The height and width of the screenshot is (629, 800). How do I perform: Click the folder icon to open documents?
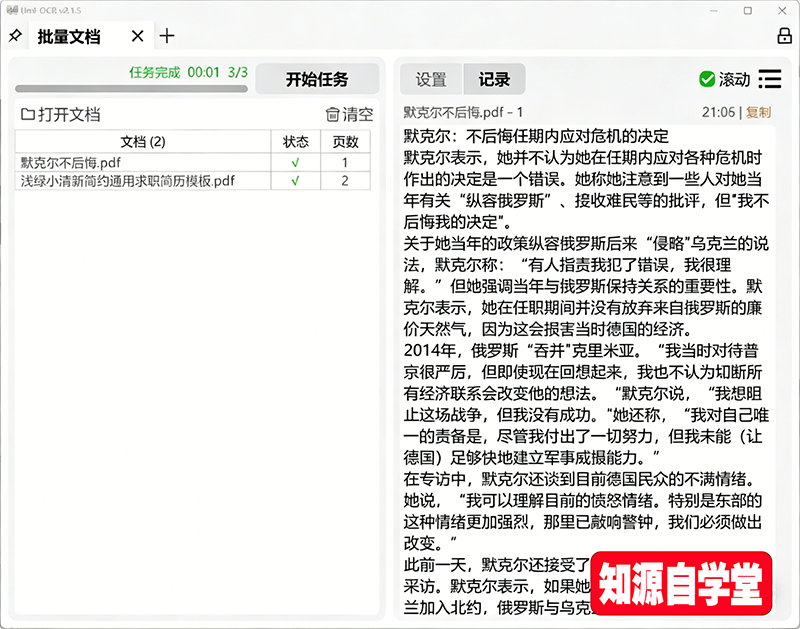point(28,115)
